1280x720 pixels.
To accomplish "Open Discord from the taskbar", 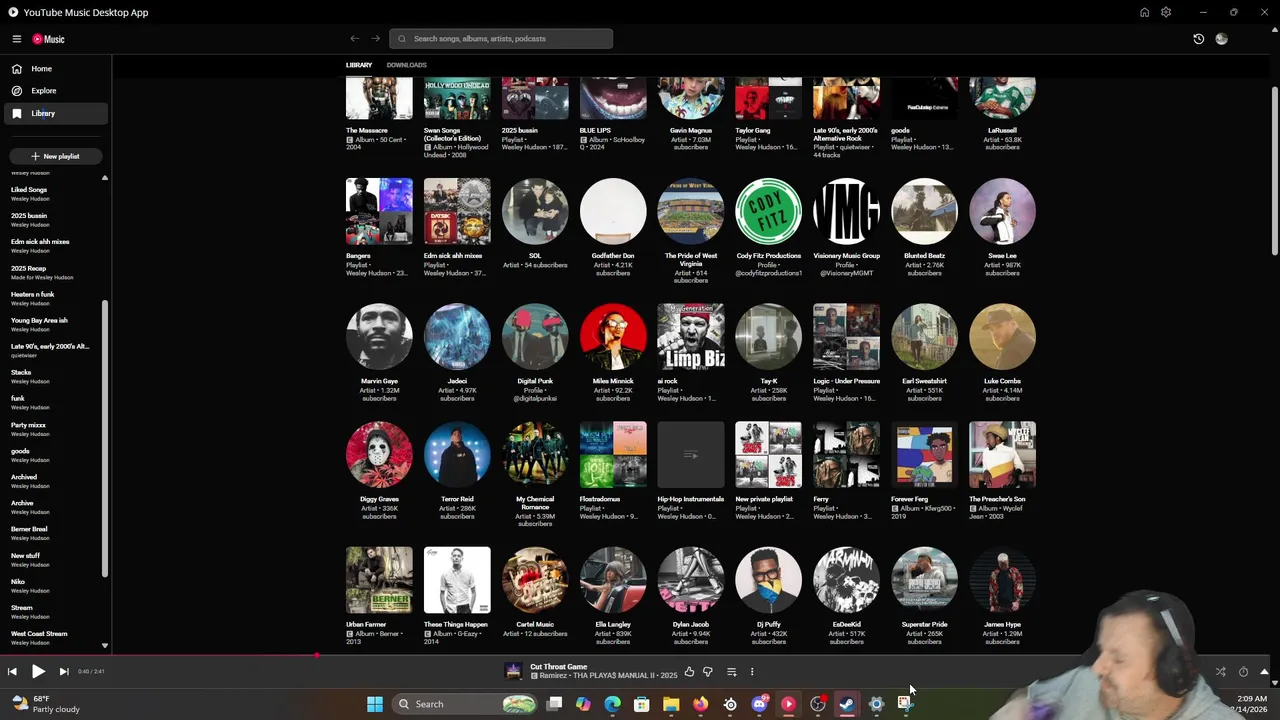I will pyautogui.click(x=759, y=704).
